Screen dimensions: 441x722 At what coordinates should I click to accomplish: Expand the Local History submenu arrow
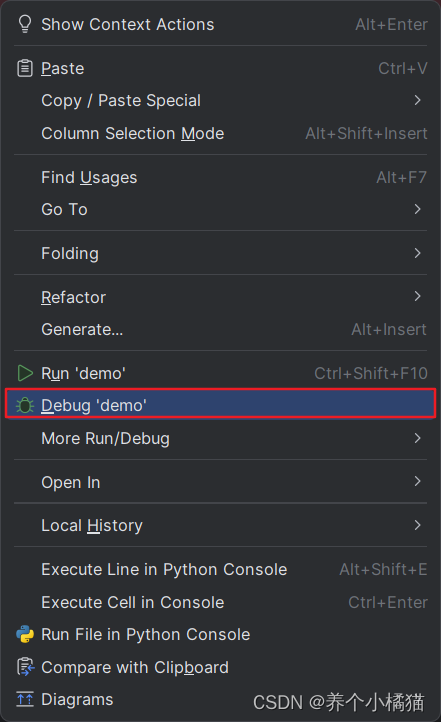(x=417, y=525)
